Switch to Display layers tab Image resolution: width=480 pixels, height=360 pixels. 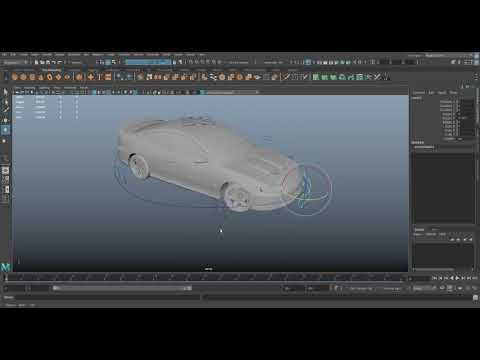(419, 229)
